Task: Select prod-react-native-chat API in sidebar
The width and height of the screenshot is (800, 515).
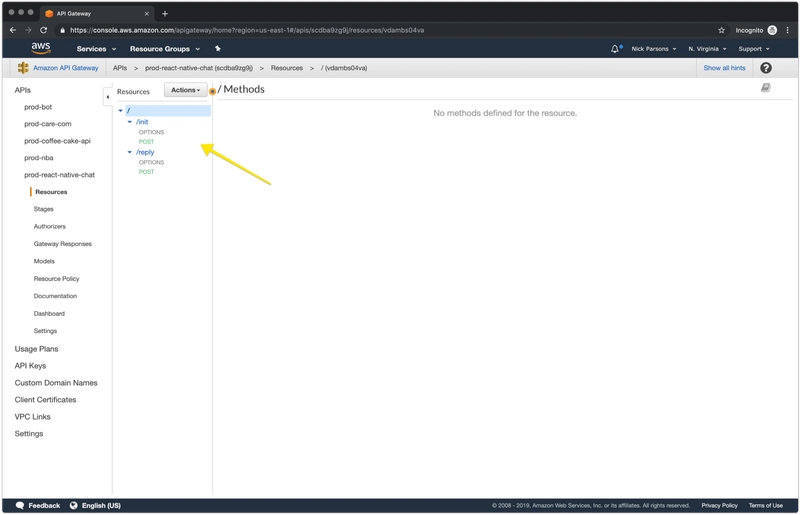Action: click(59, 175)
